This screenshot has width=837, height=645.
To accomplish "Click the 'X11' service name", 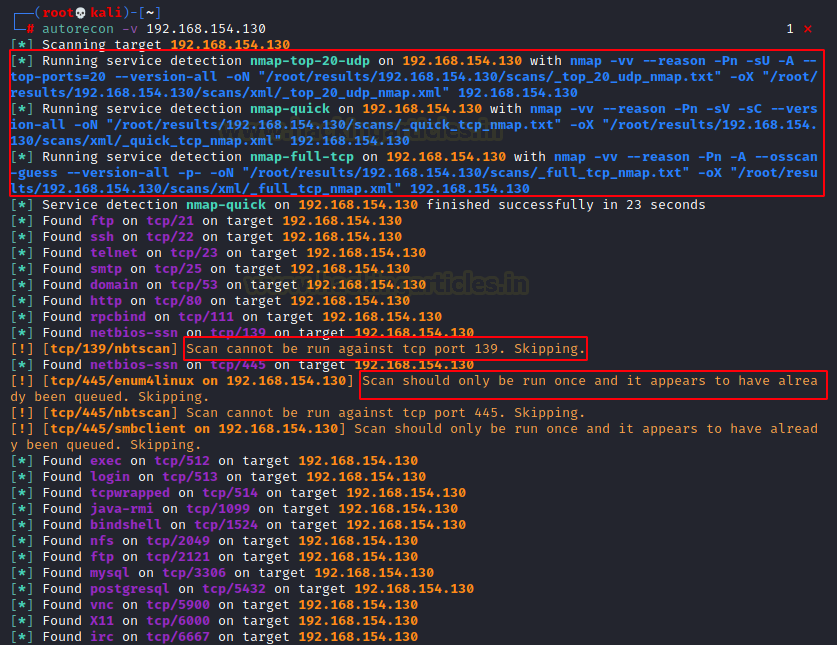I will coord(102,622).
